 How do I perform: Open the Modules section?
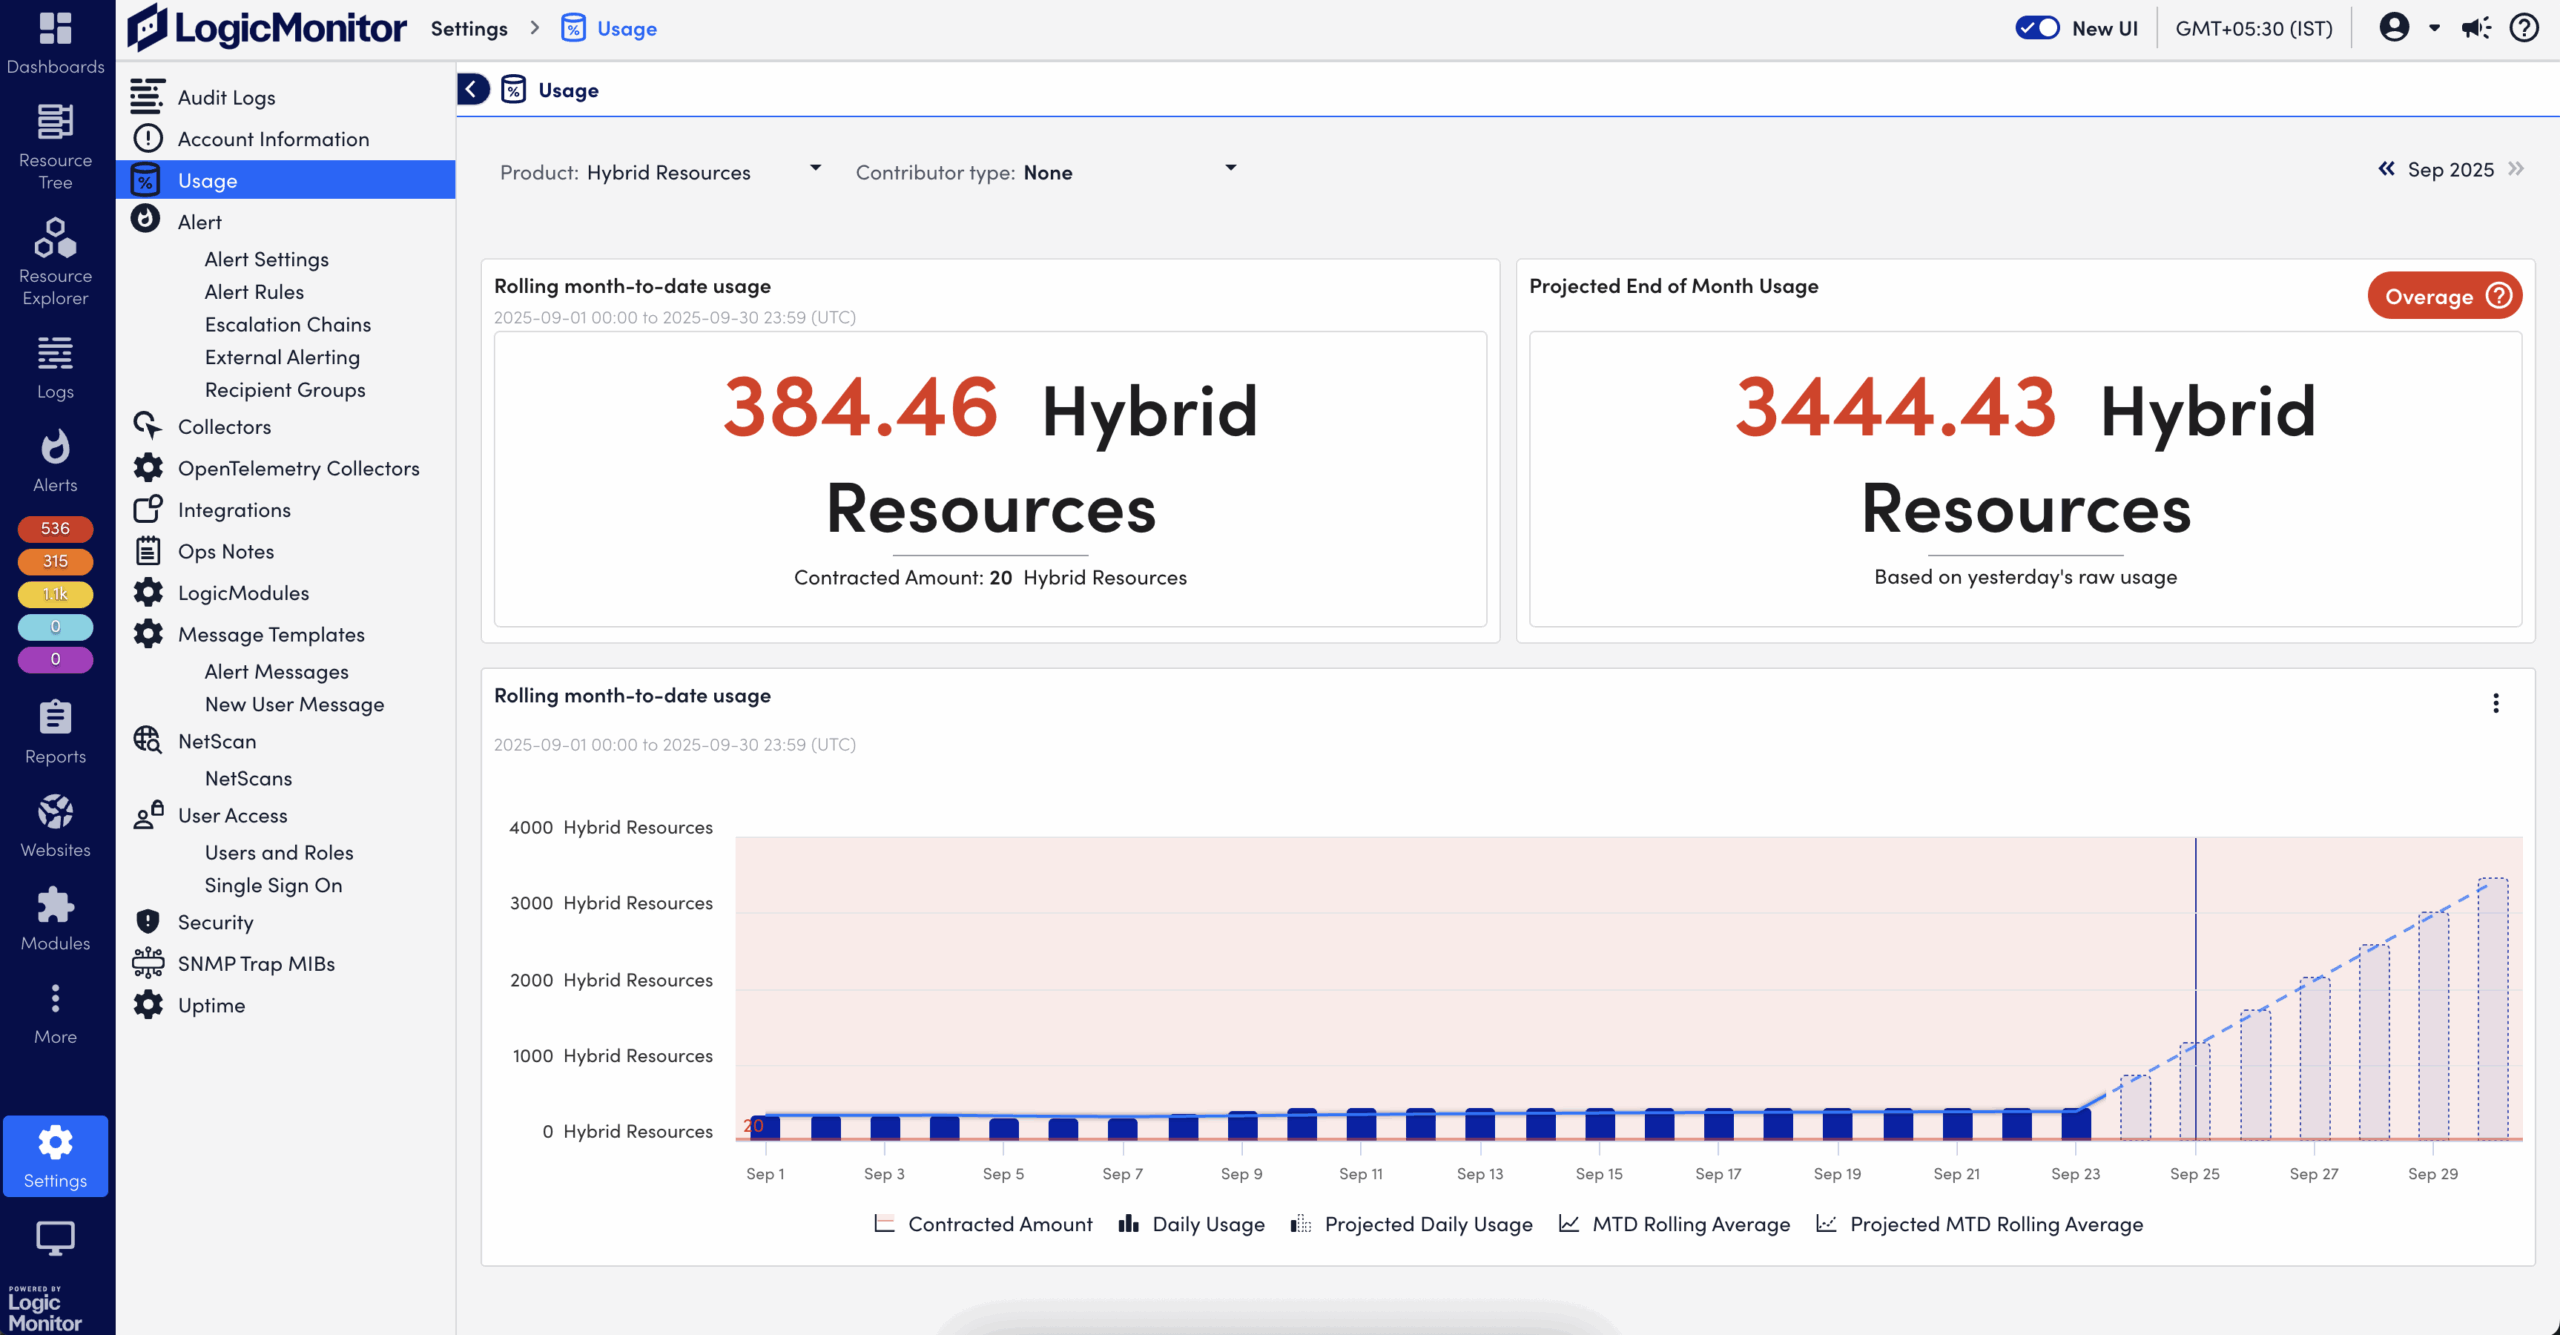tap(55, 915)
